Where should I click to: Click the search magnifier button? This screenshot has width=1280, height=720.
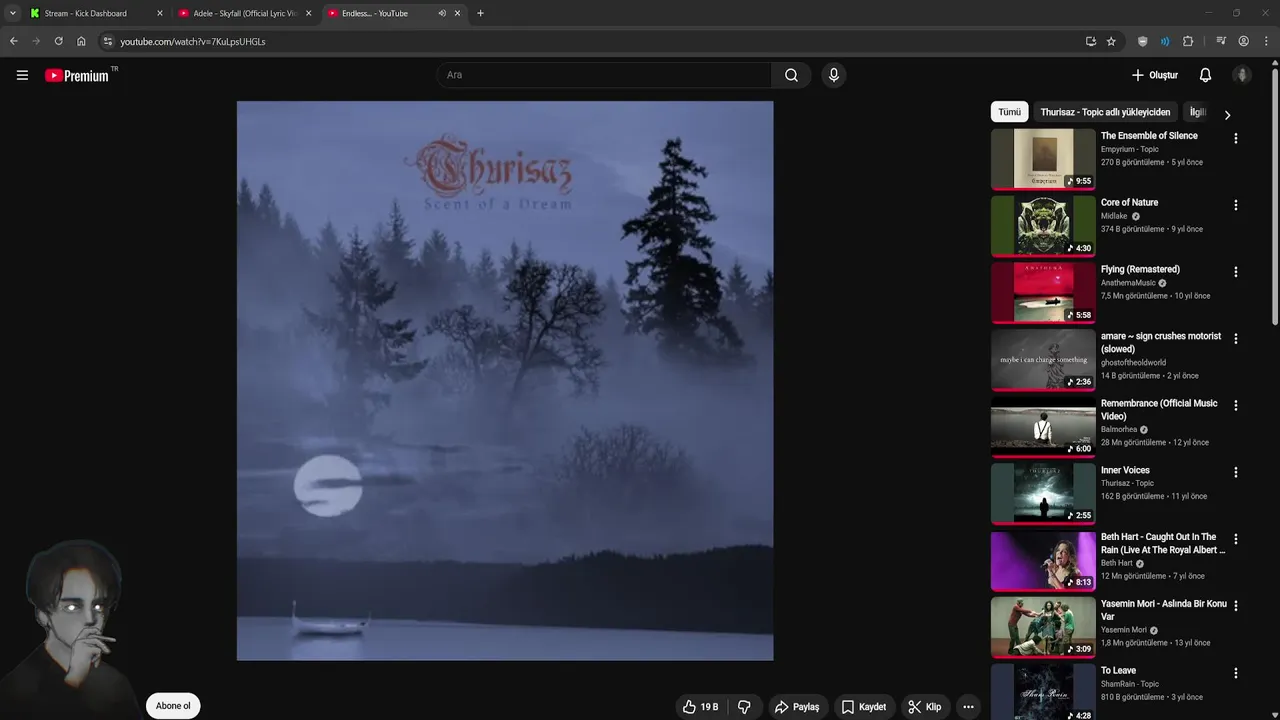[x=791, y=75]
